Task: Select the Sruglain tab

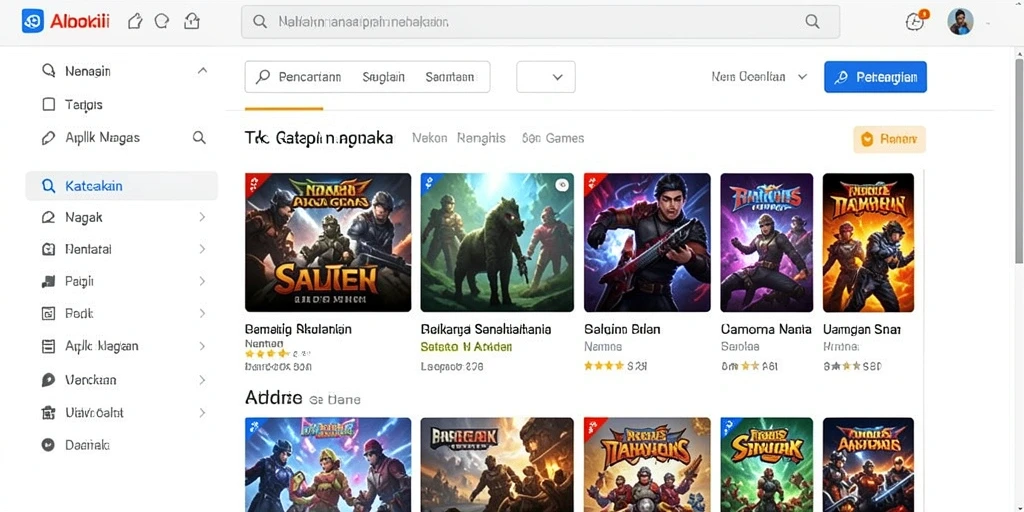Action: [x=383, y=77]
